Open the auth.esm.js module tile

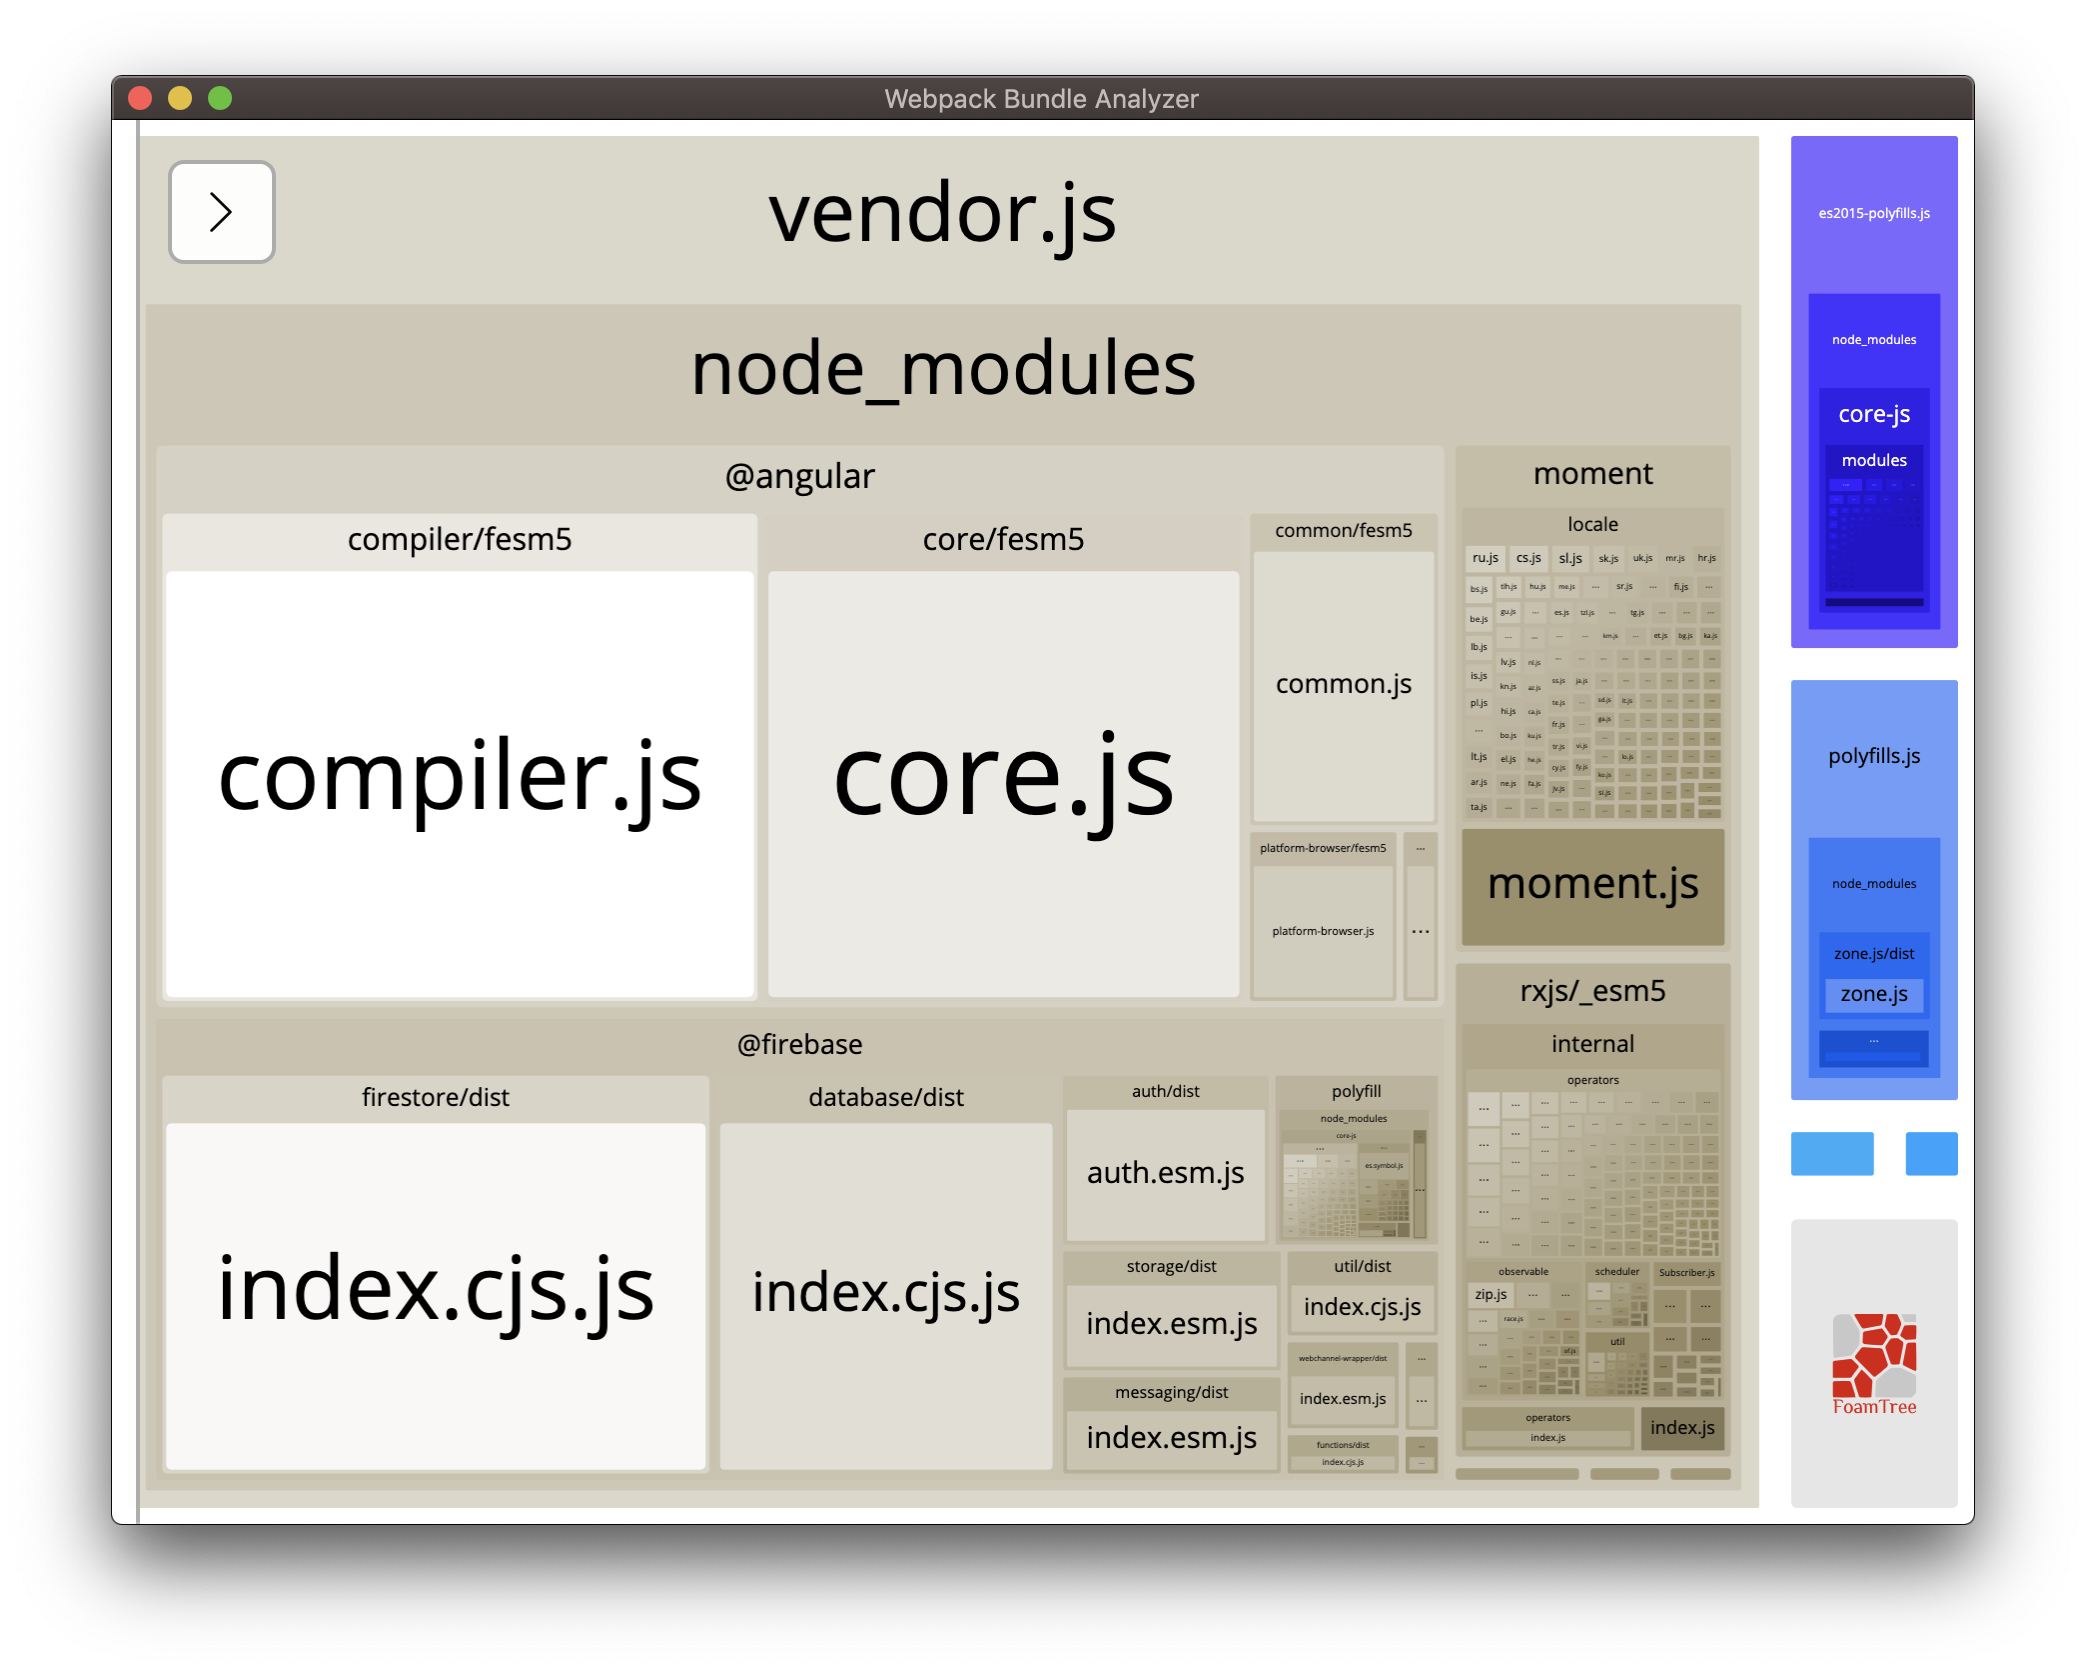point(1165,1172)
